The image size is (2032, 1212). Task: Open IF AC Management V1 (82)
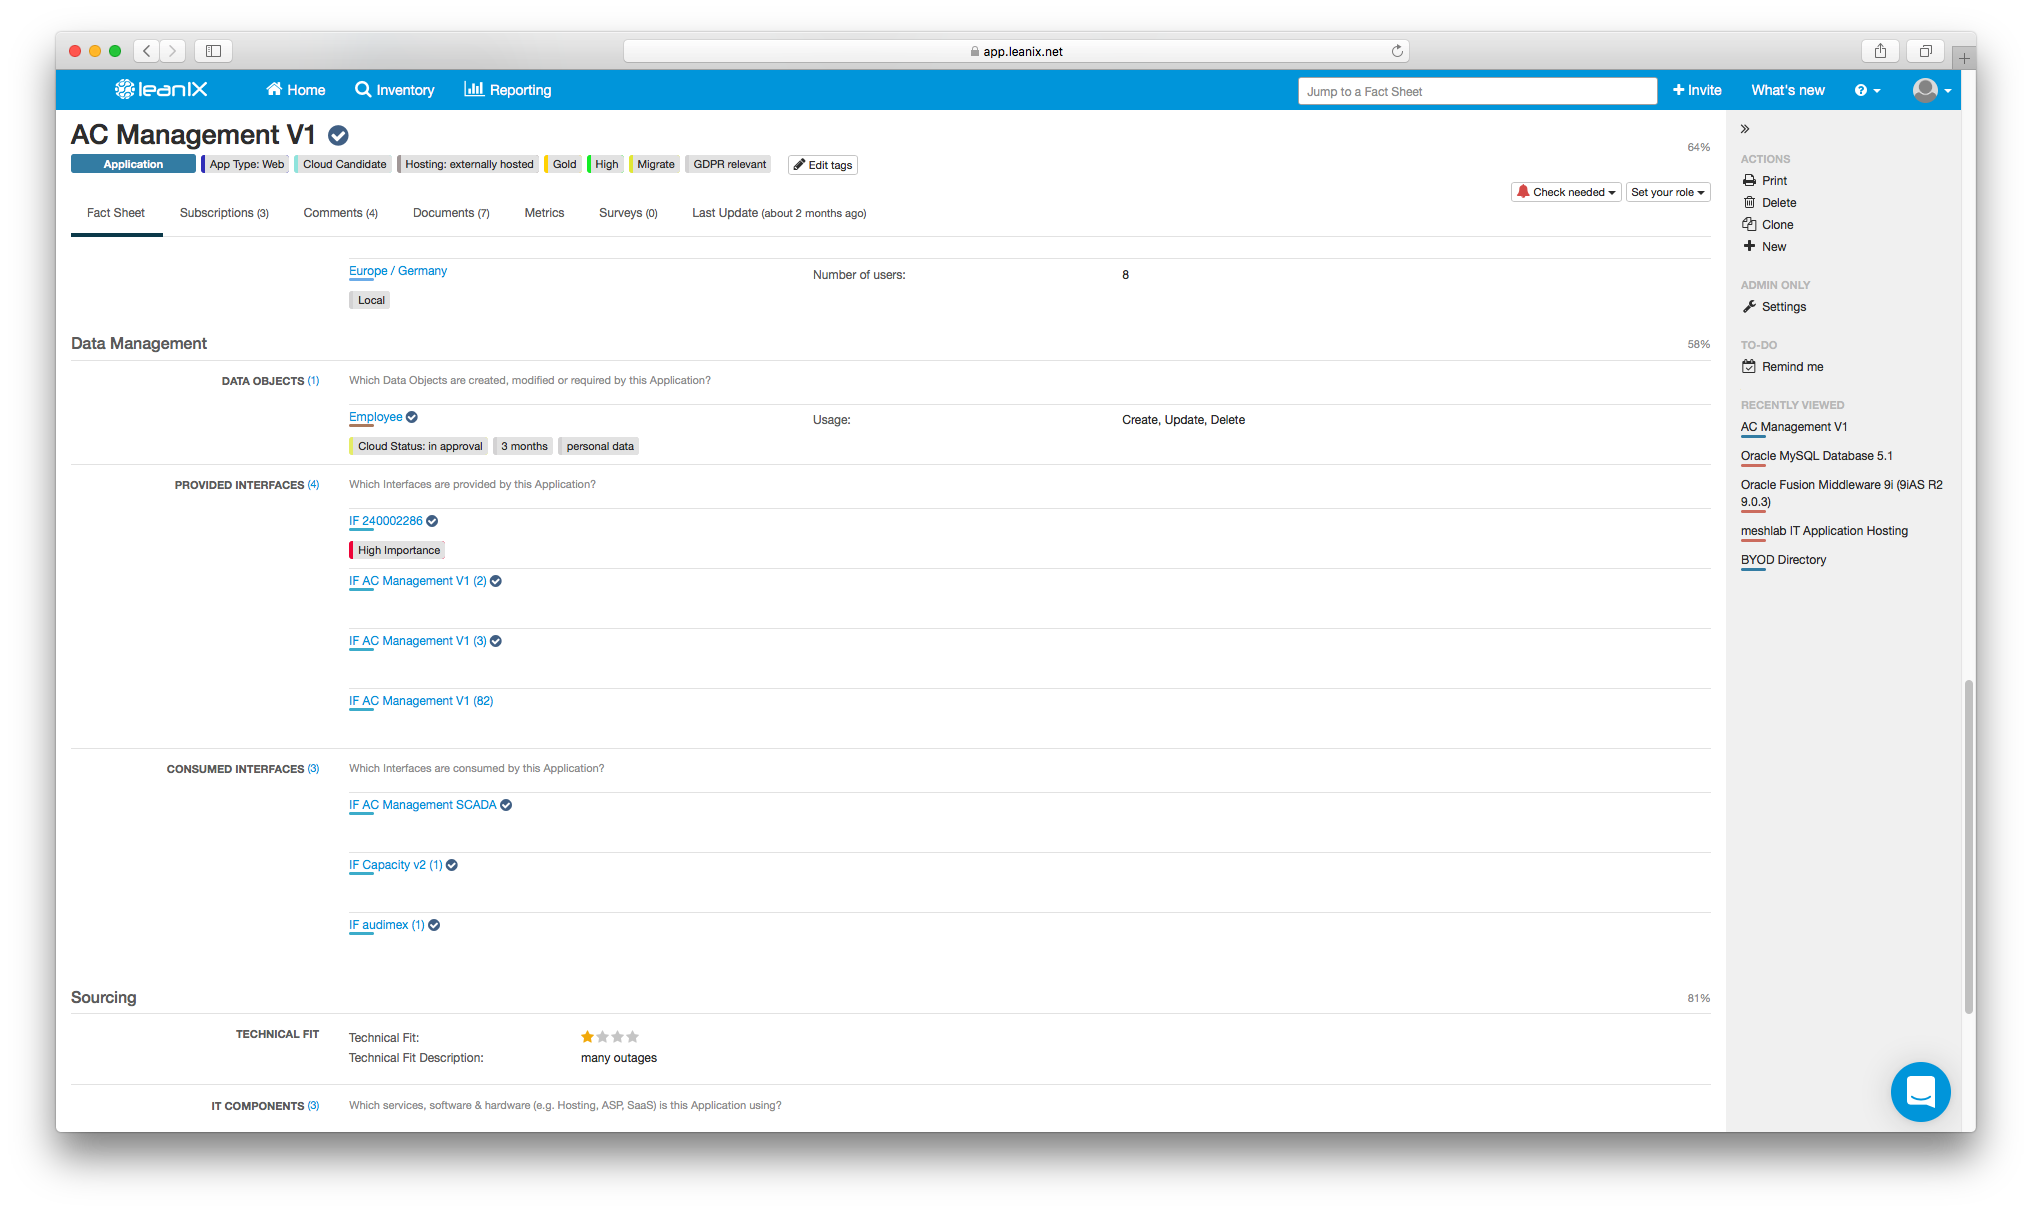tap(421, 701)
